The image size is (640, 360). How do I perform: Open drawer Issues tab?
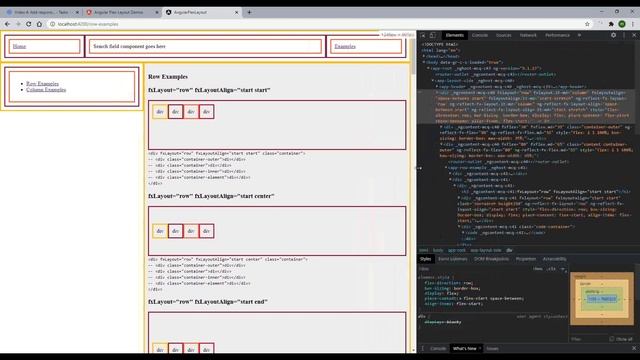point(492,349)
